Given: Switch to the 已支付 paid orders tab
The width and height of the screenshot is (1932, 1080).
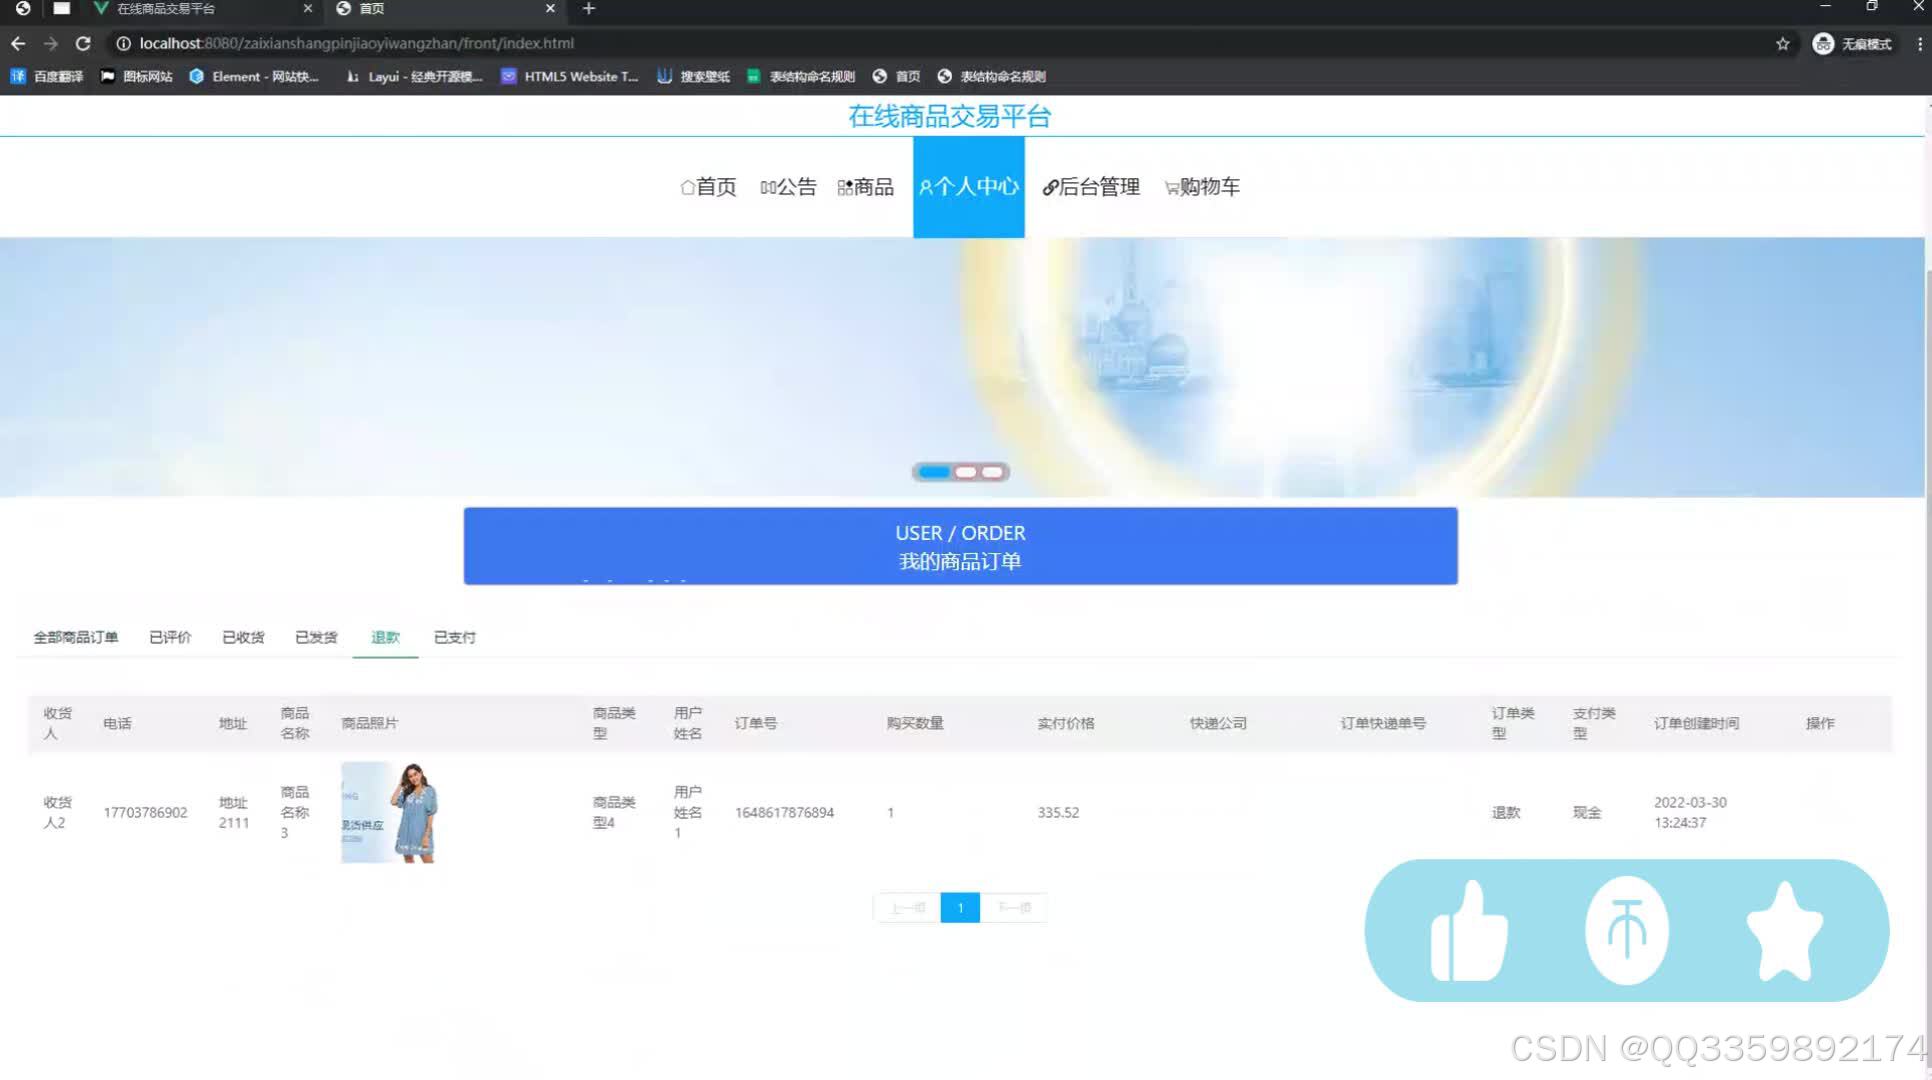Looking at the screenshot, I should (x=455, y=637).
